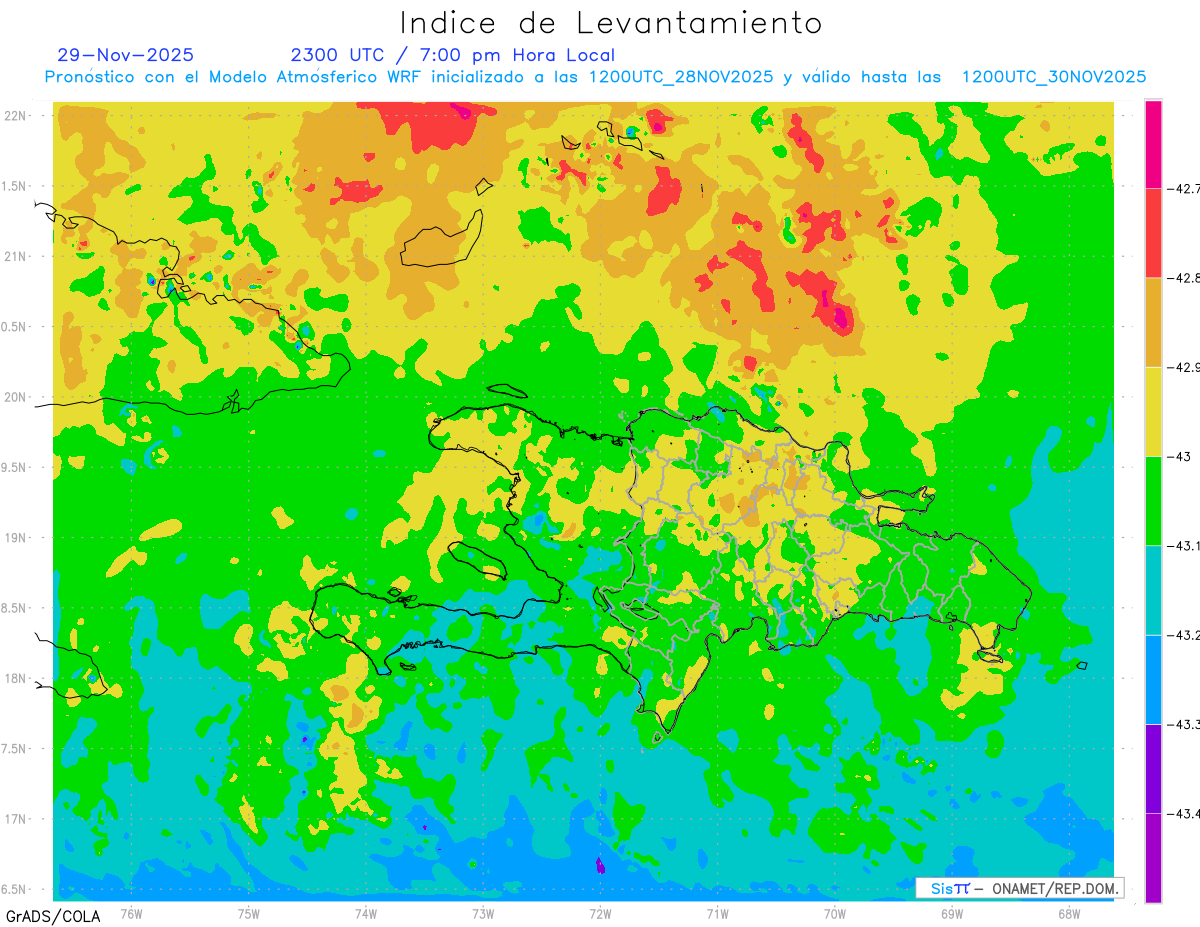Click the '-42.9' legend value

coord(1184,367)
